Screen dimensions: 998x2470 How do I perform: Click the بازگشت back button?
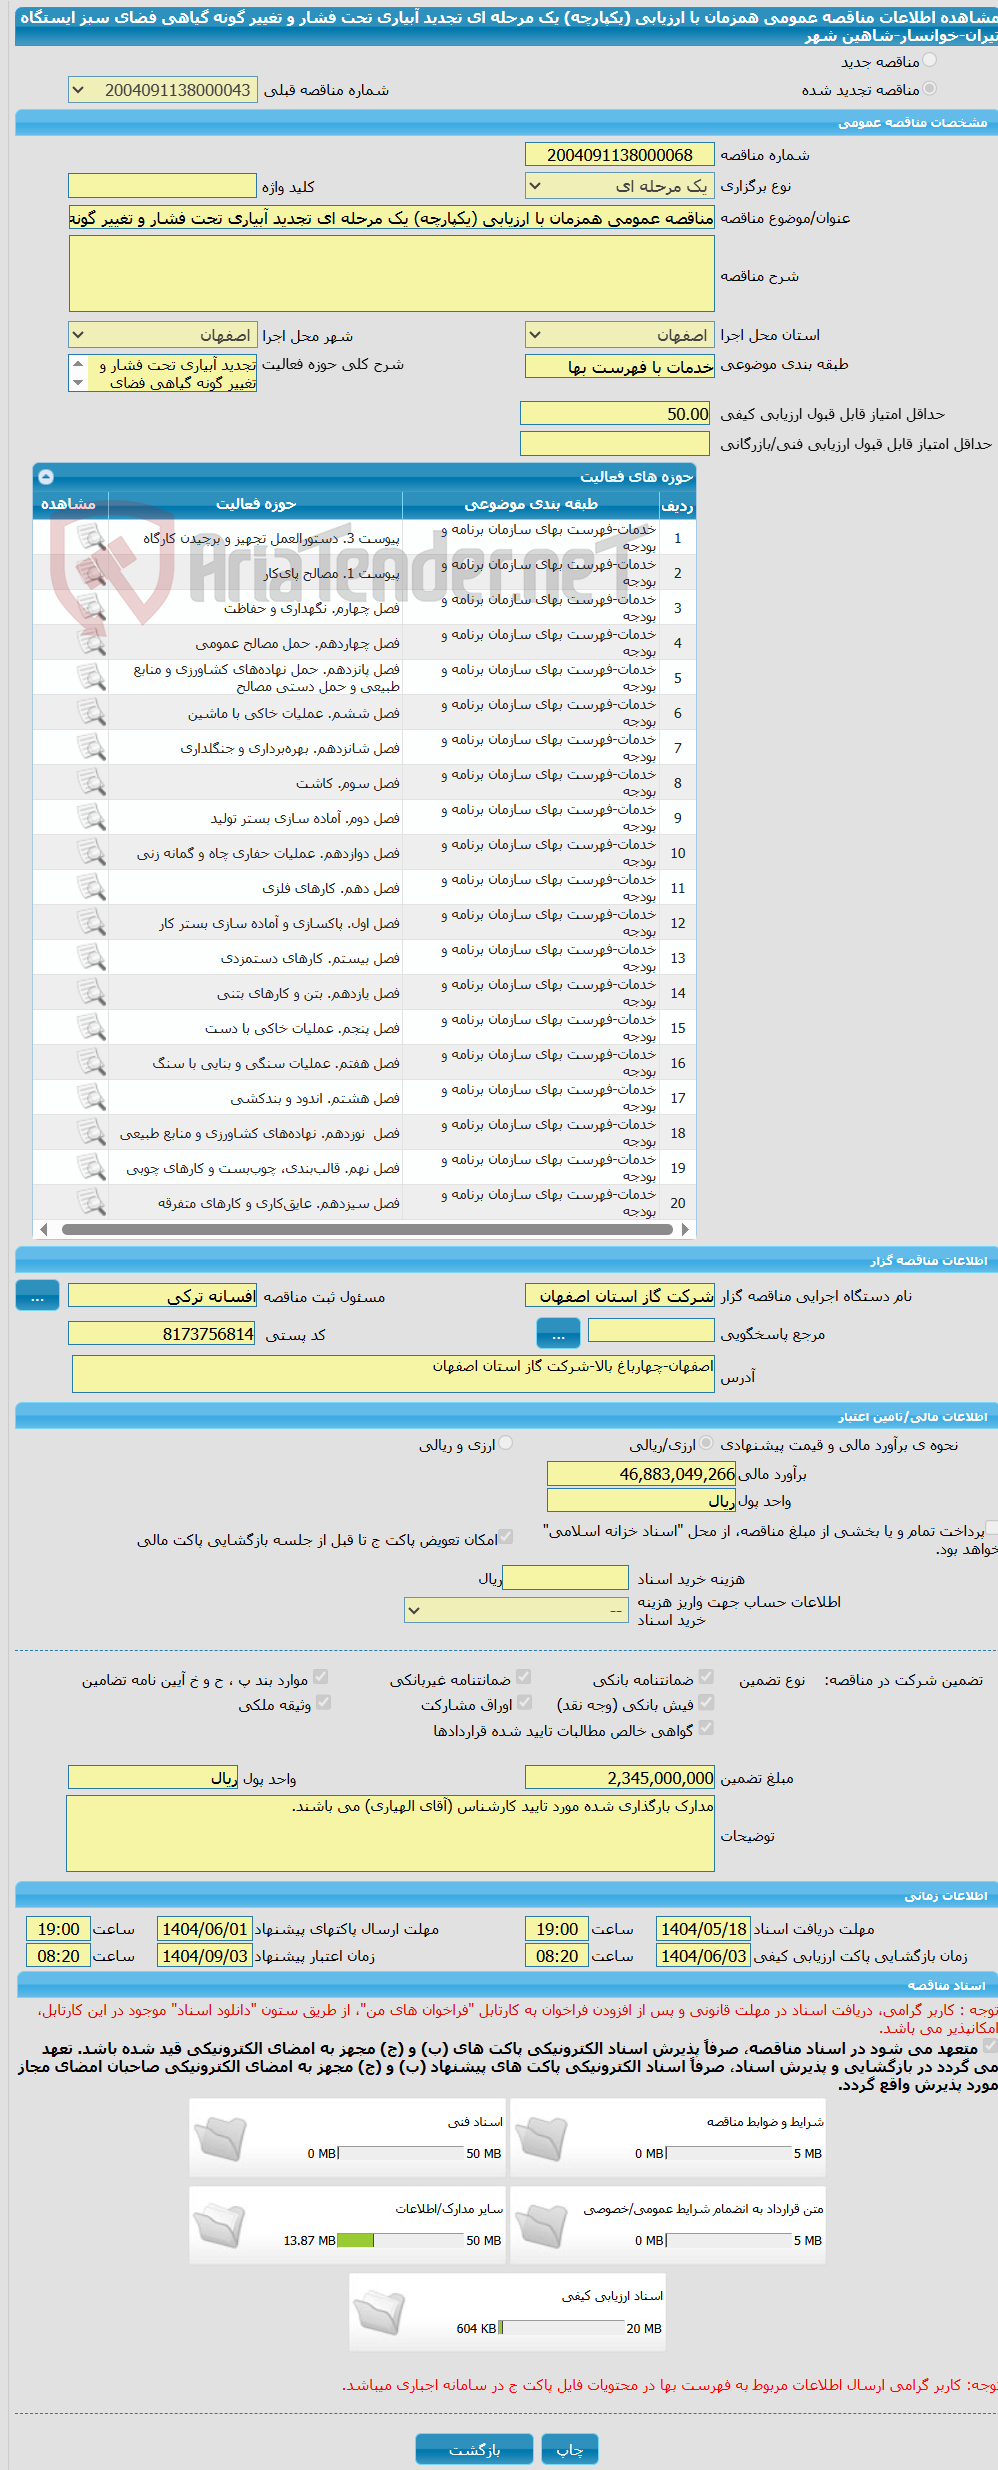click(x=475, y=2449)
